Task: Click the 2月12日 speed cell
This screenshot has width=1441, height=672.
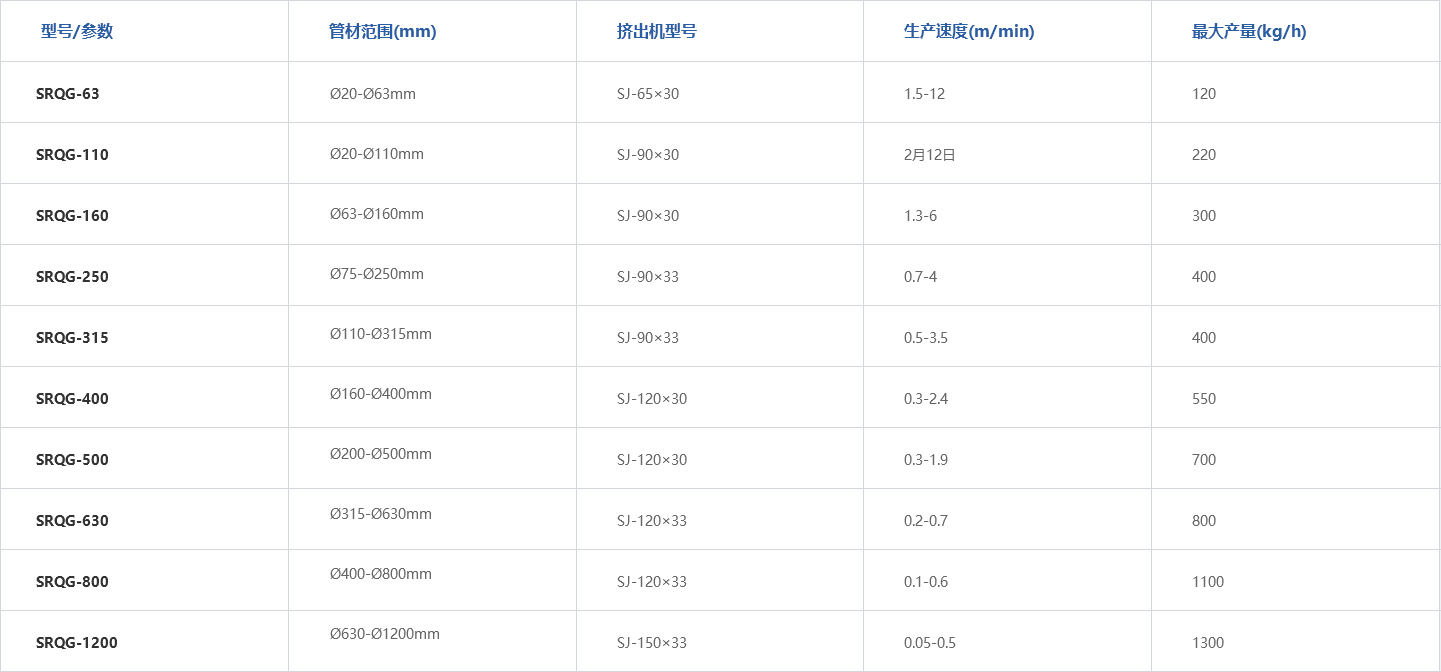Action: (929, 155)
